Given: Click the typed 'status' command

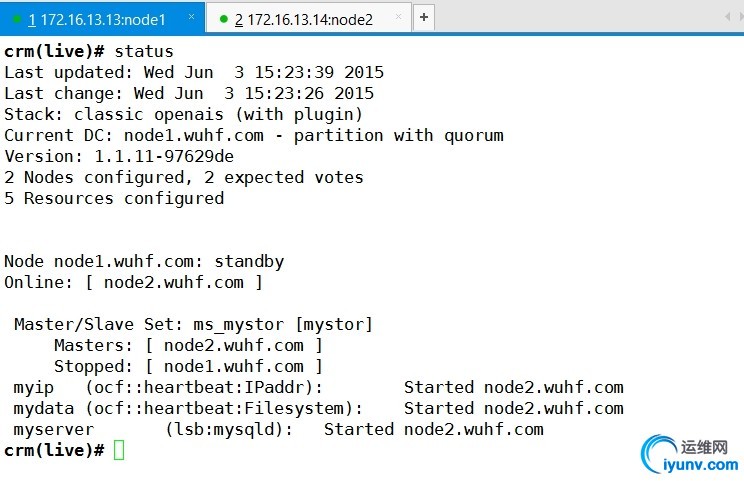Looking at the screenshot, I should click(144, 51).
